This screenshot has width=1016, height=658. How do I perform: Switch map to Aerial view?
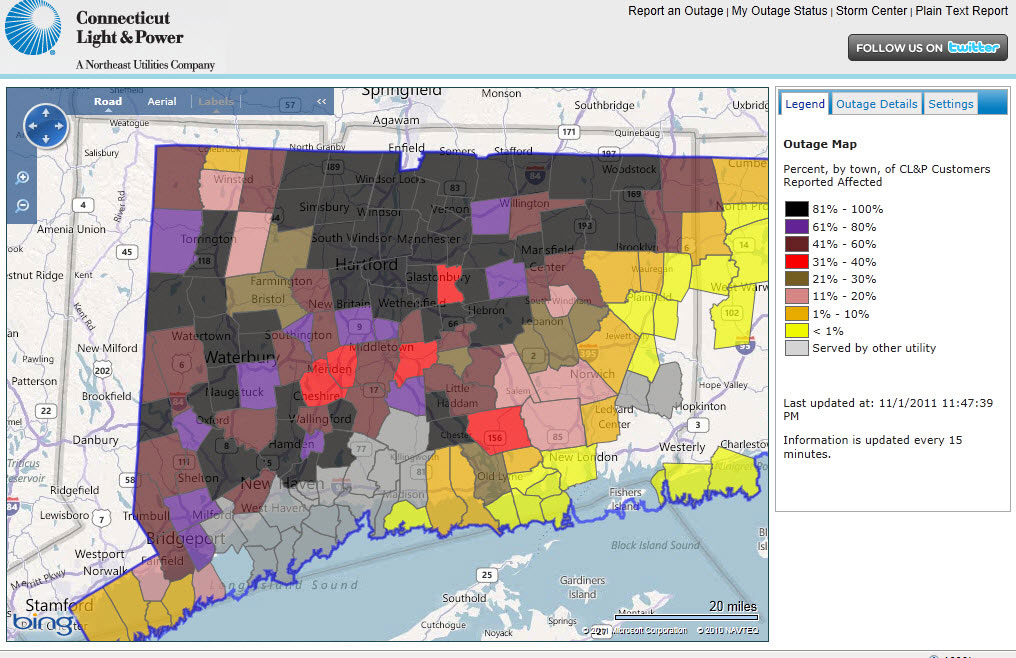162,102
